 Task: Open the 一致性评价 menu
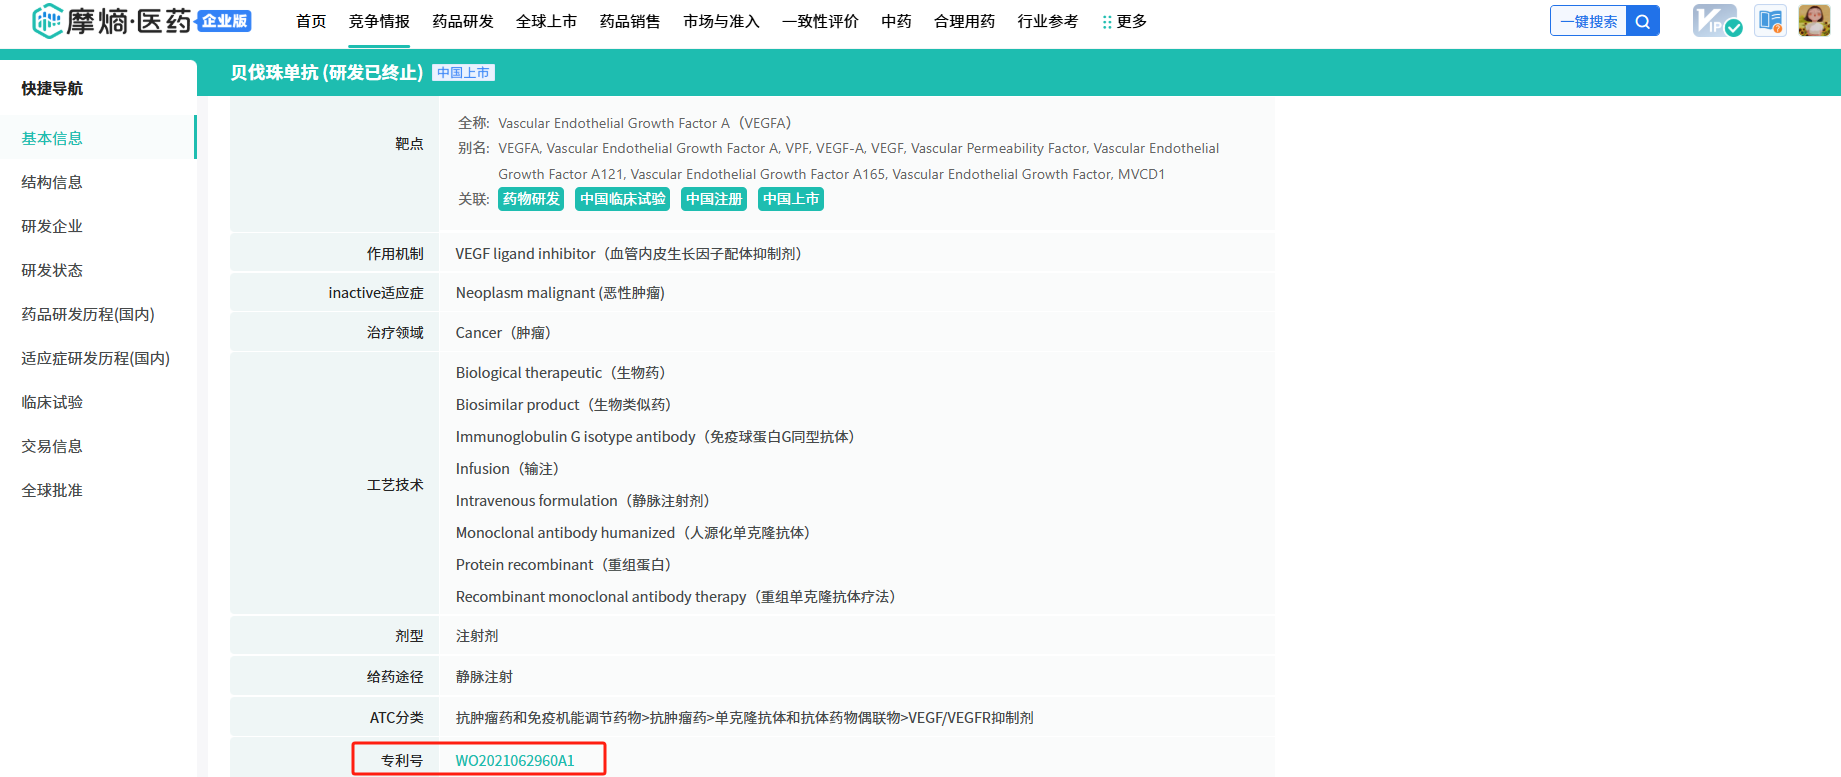point(820,21)
